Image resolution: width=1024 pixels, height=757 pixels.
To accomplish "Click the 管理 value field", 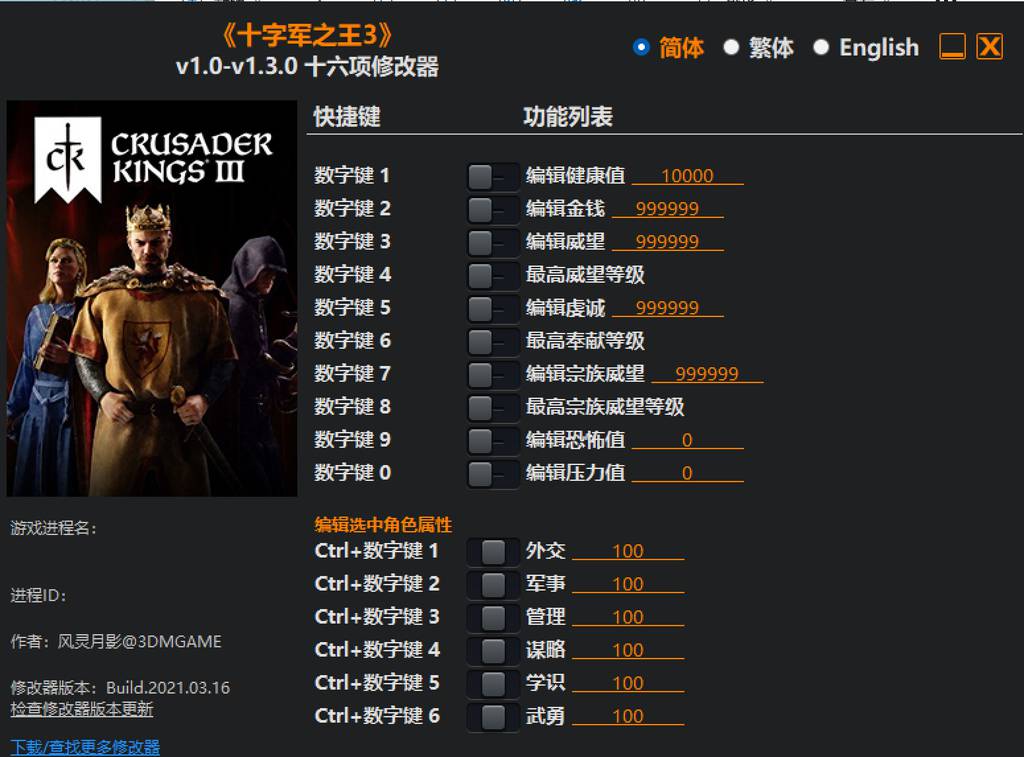I will coord(628,617).
